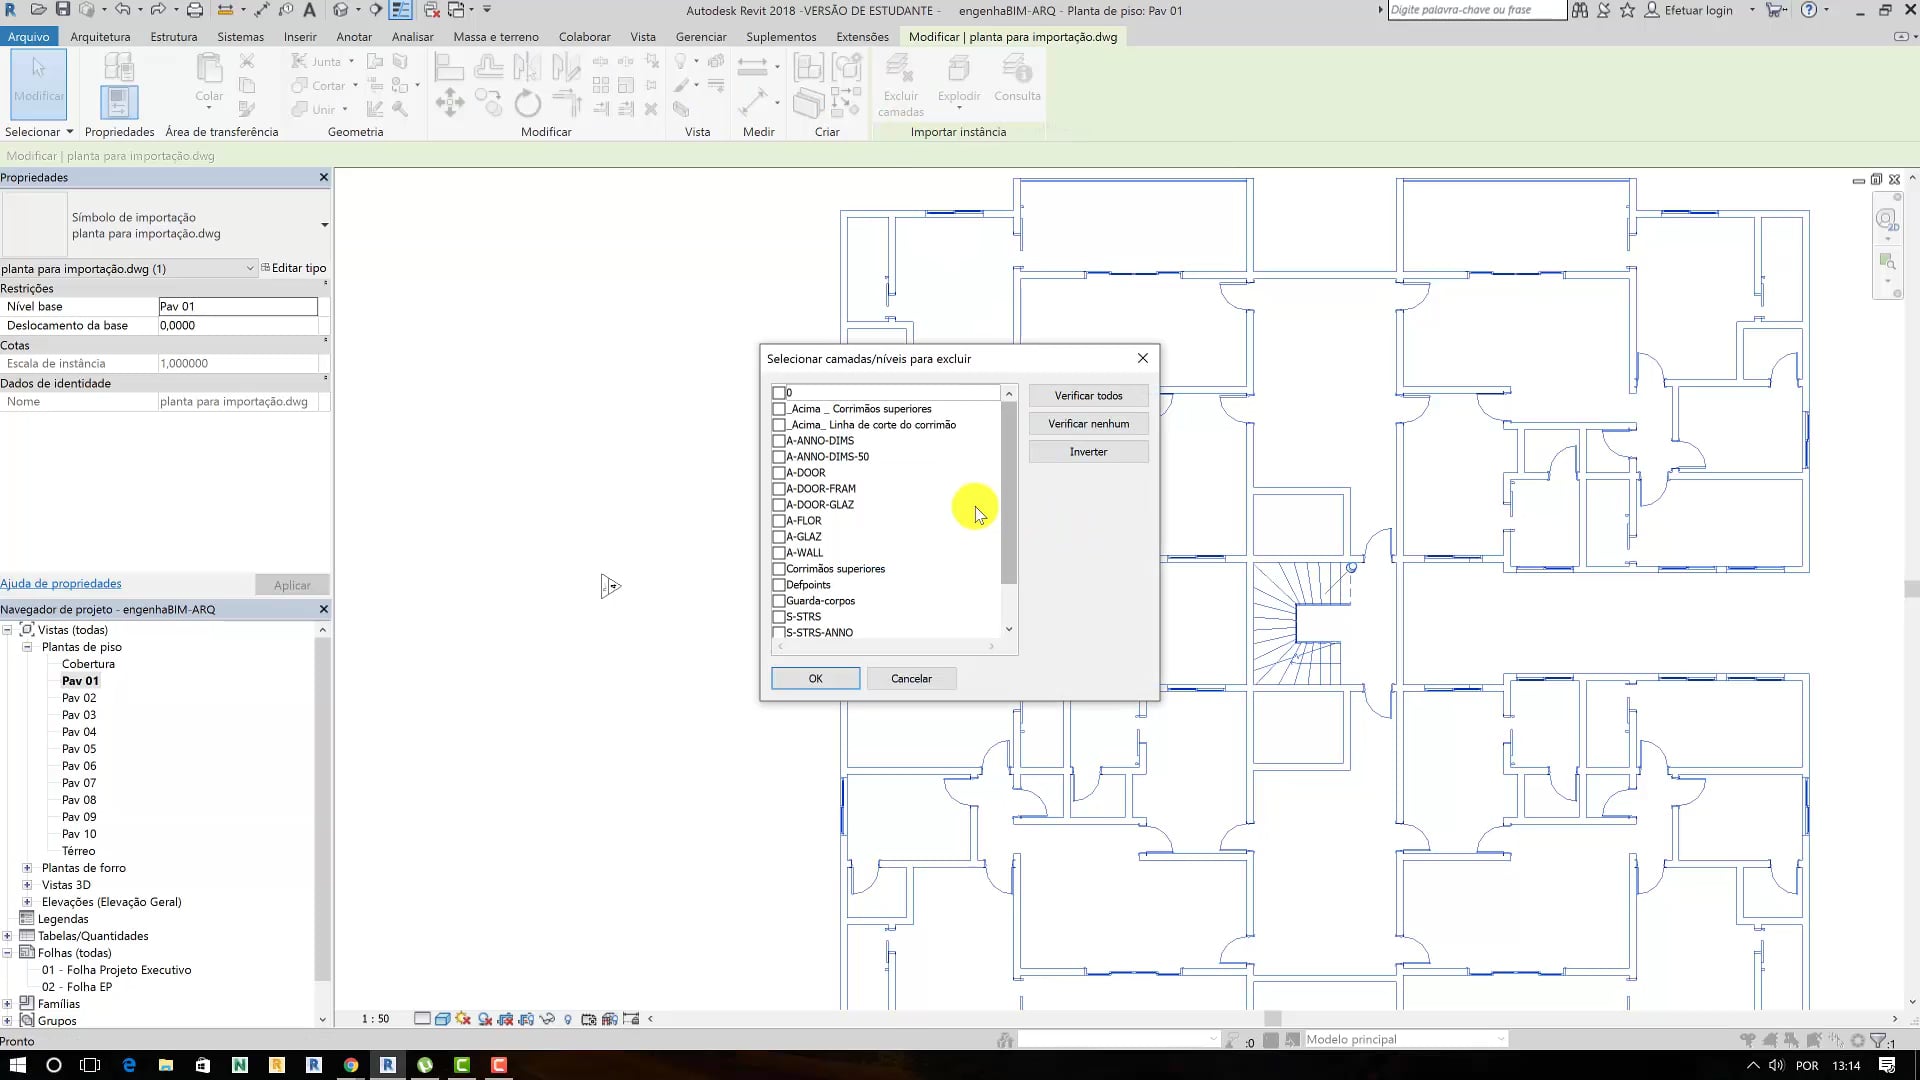Expand the Plantas de forro tree node
The height and width of the screenshot is (1080, 1920).
point(27,868)
